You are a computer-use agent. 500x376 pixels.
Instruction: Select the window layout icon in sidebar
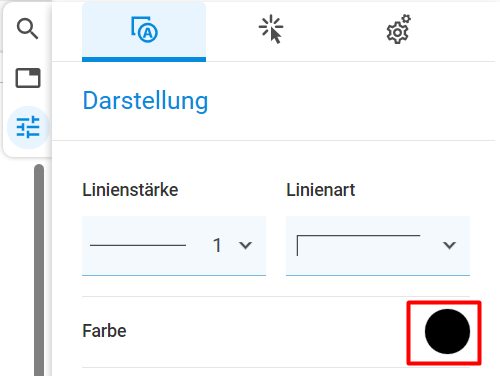(x=28, y=78)
